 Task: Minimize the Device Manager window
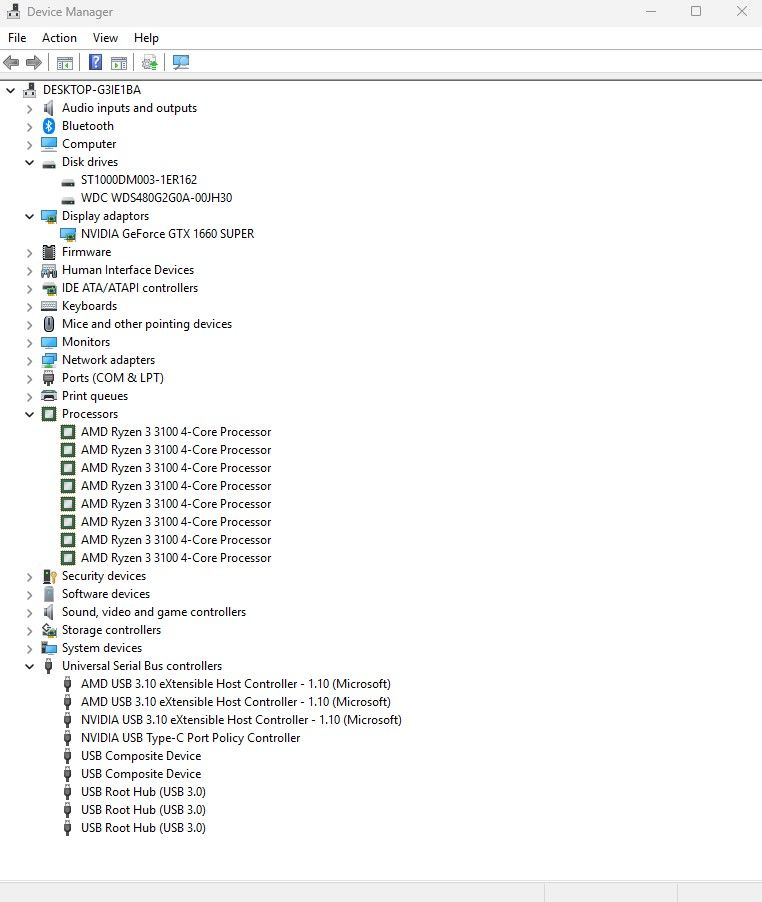click(651, 12)
